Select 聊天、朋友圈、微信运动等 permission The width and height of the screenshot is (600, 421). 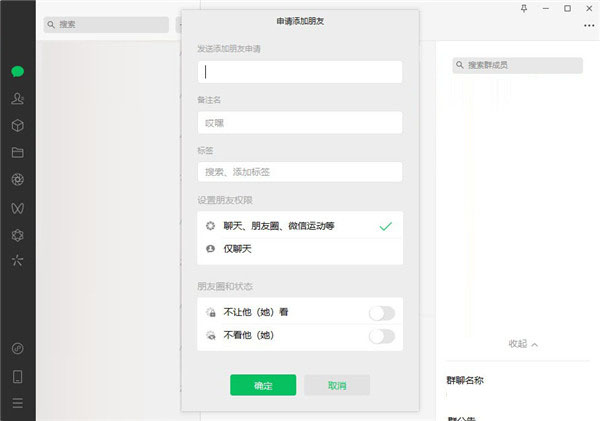(x=300, y=226)
